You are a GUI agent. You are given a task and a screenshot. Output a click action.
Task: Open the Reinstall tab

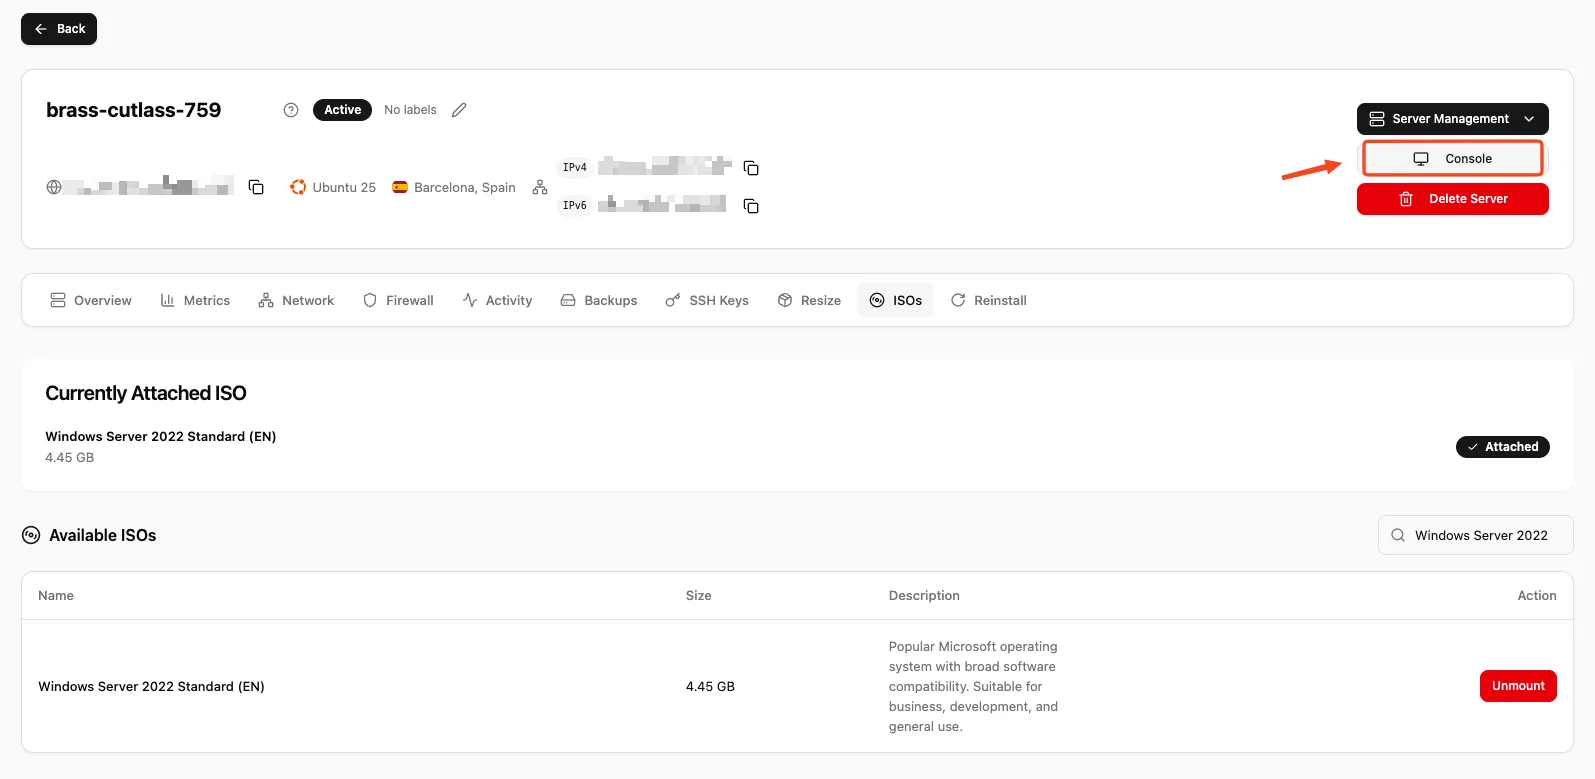tap(988, 300)
